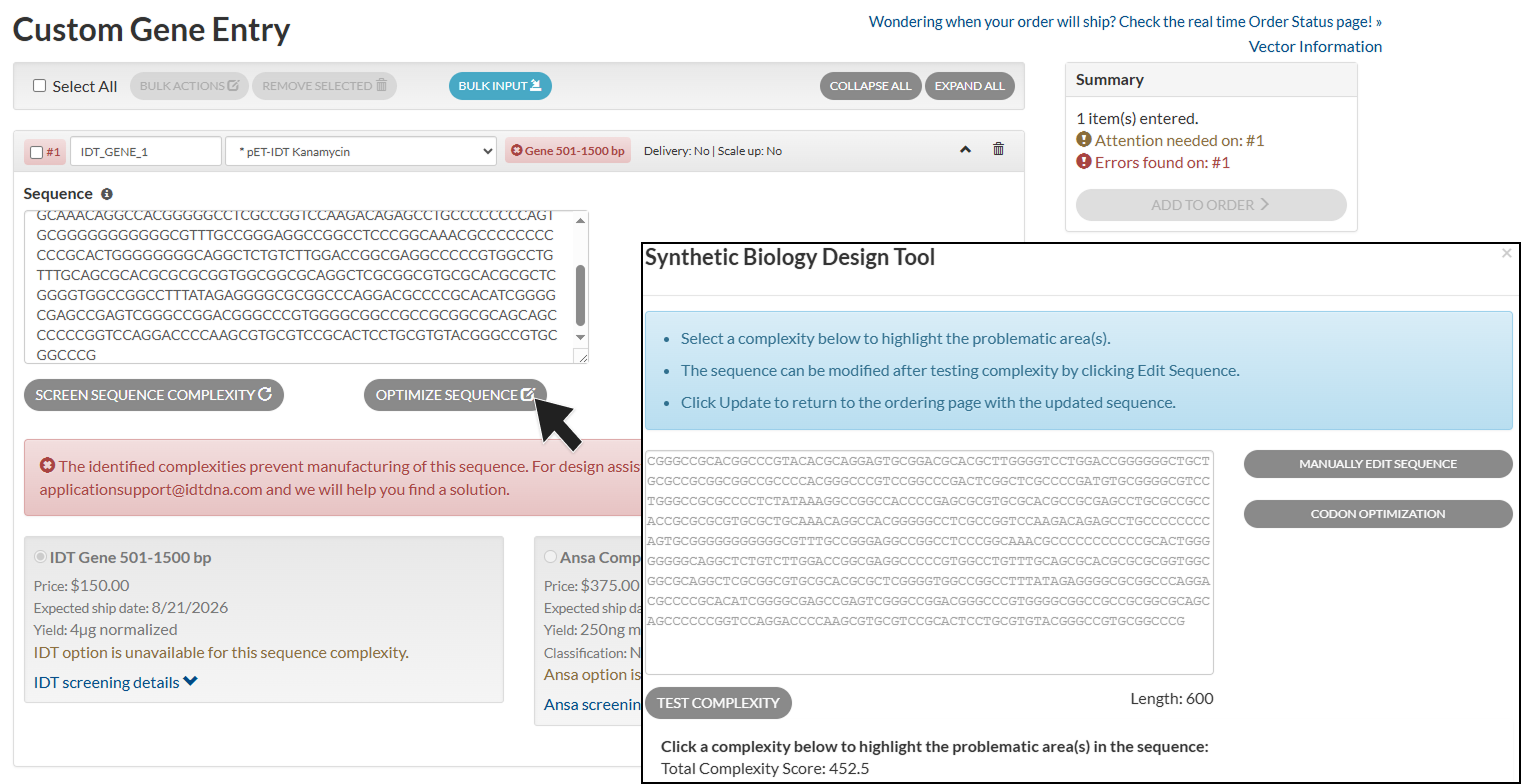The image size is (1521, 784).
Task: Click the 'Price: $150.00' text
Action: tap(82, 585)
